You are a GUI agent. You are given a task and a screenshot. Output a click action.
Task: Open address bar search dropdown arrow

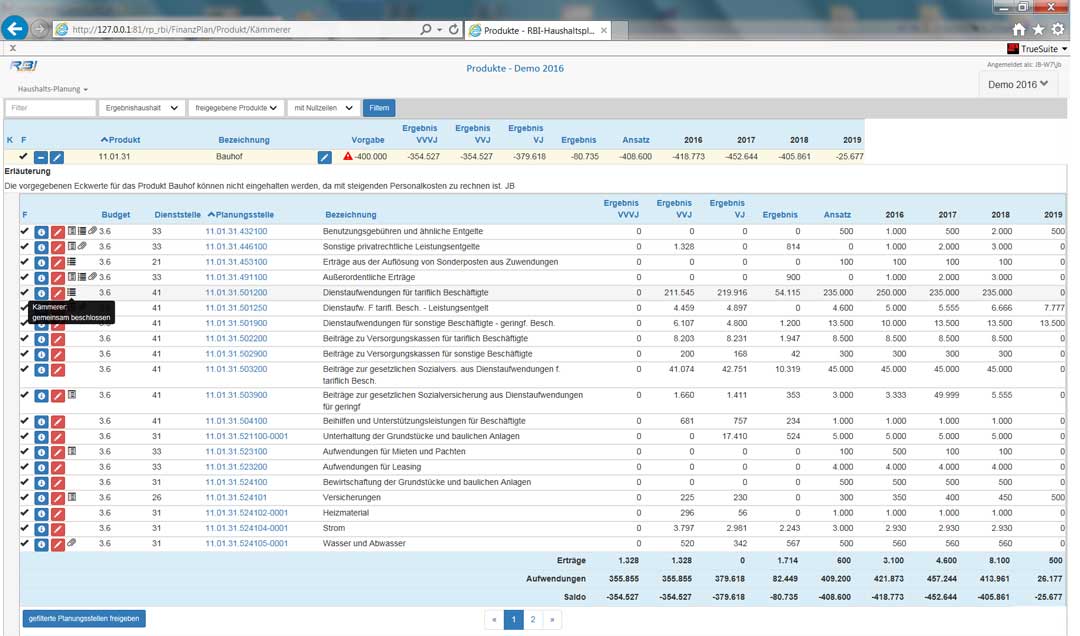pos(439,30)
